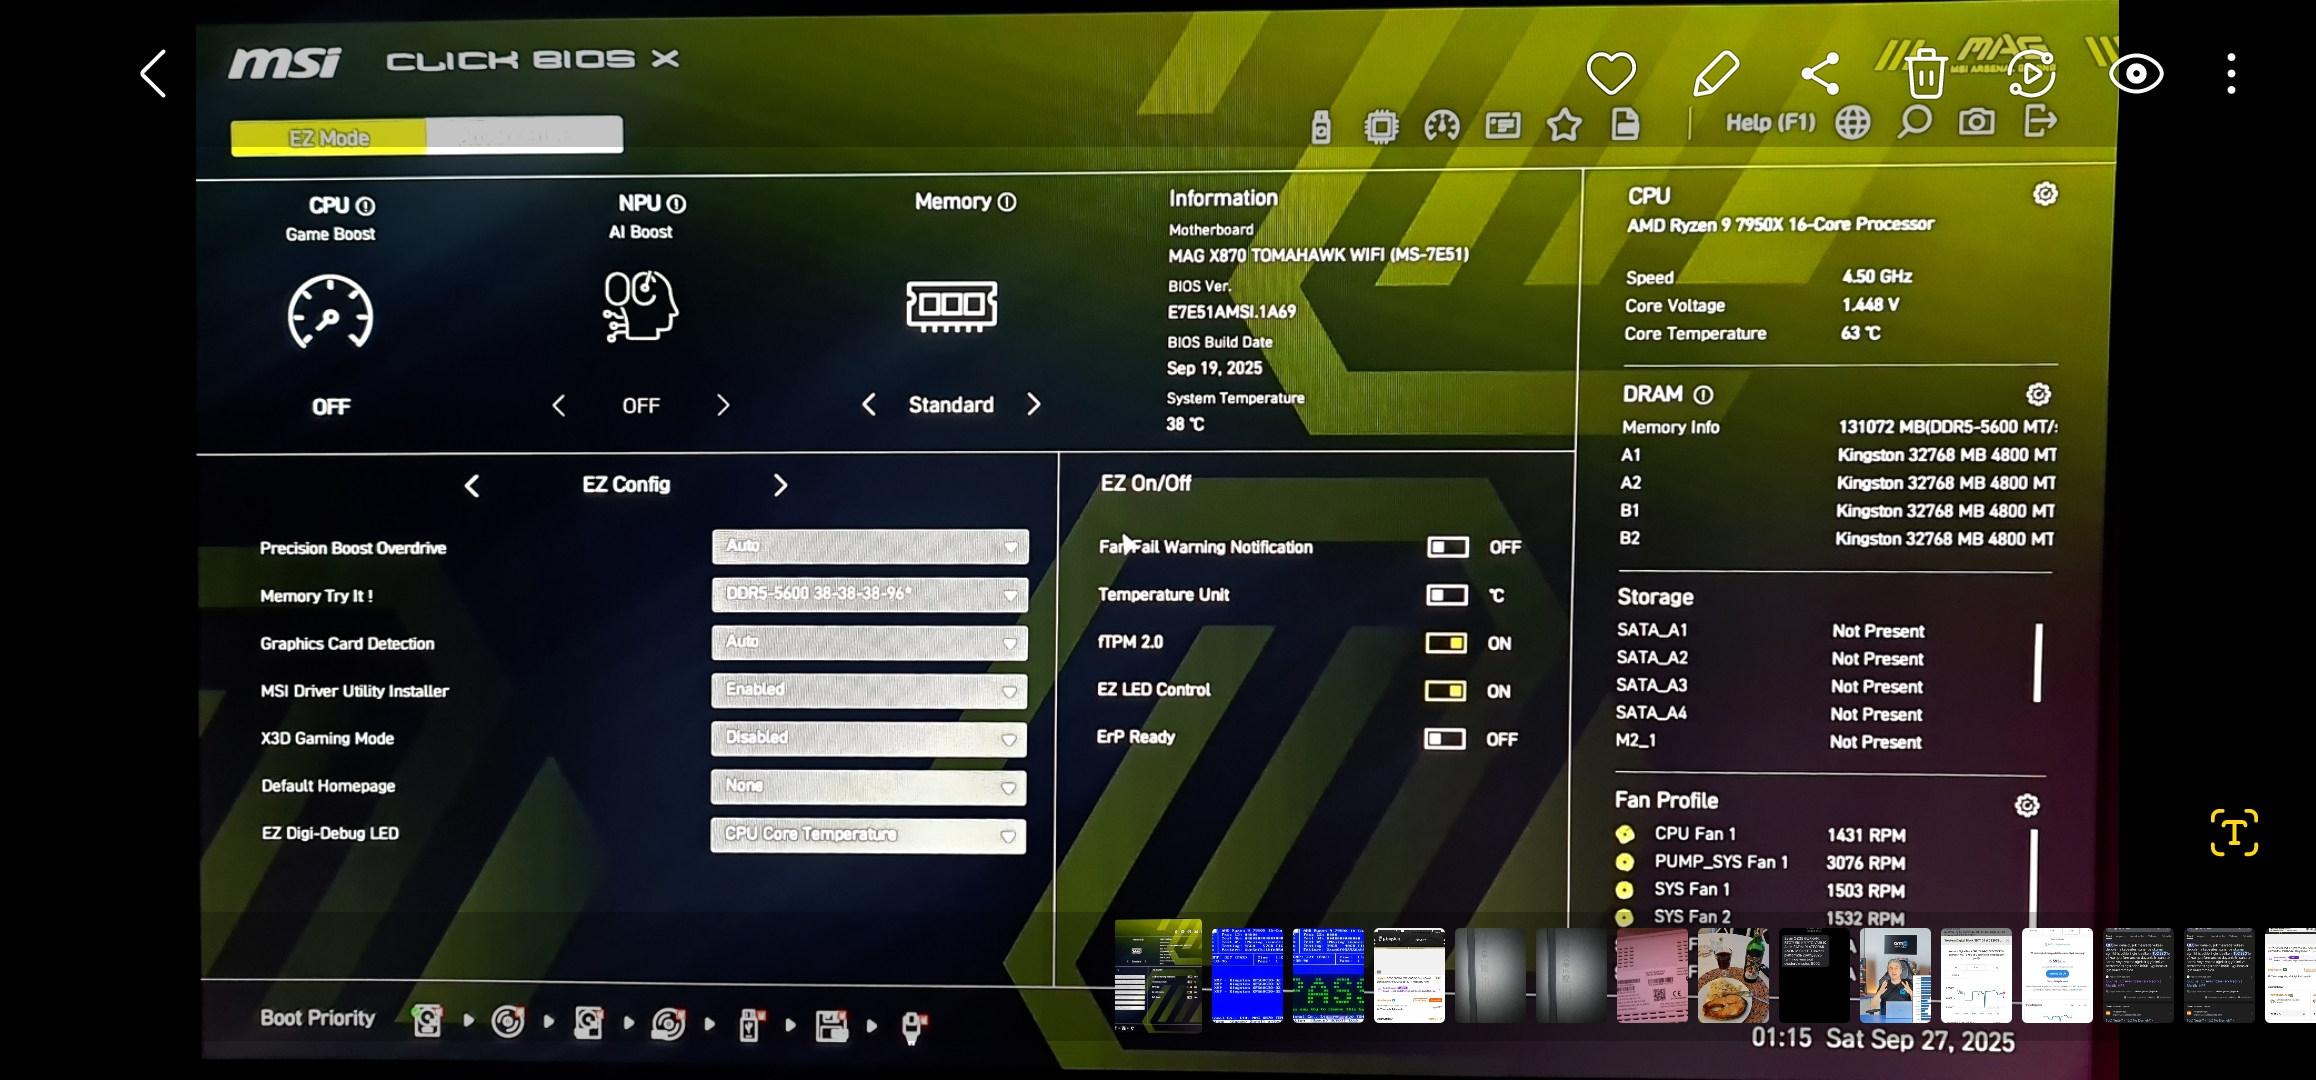This screenshot has width=2316, height=1080.
Task: Open the pink receipt photo thumbnail
Action: (x=1652, y=975)
